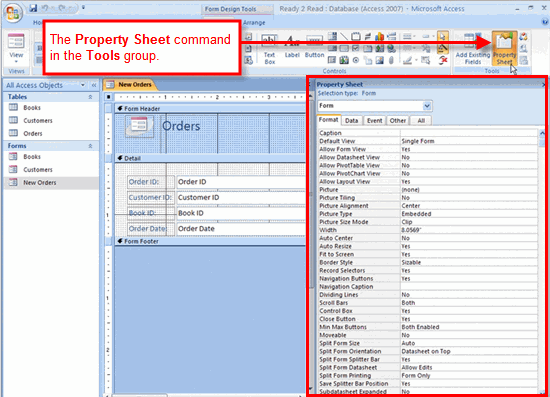The width and height of the screenshot is (550, 397).
Task: Save using the Quick Access floppy icon
Action: tap(33, 8)
